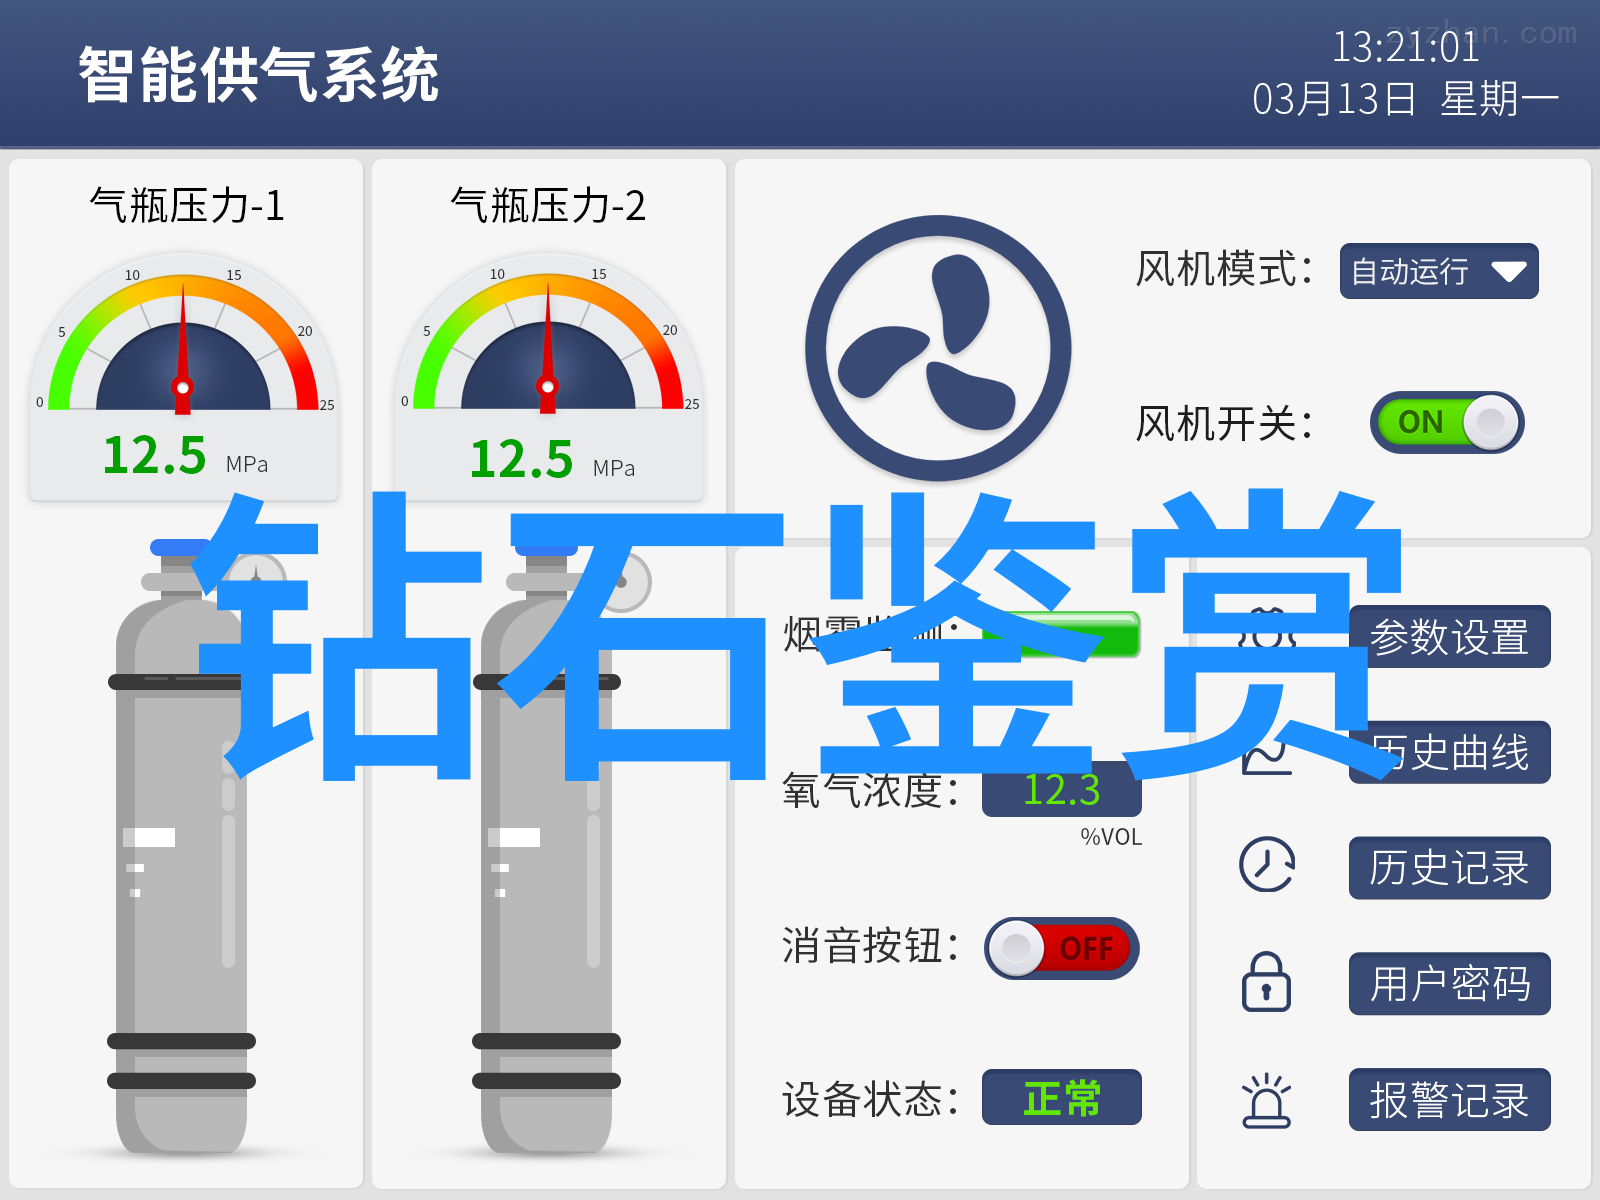Click the 设备状态 正常 status indicator
Image resolution: width=1600 pixels, height=1200 pixels.
click(1062, 1097)
